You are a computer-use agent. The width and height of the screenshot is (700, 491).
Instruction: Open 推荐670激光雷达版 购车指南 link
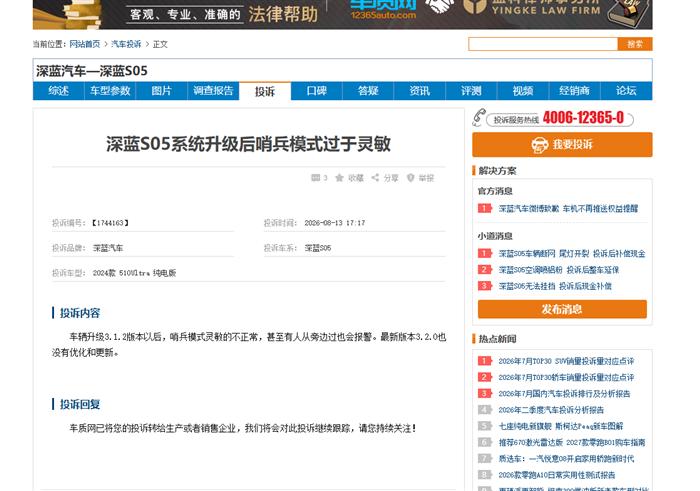(x=572, y=442)
